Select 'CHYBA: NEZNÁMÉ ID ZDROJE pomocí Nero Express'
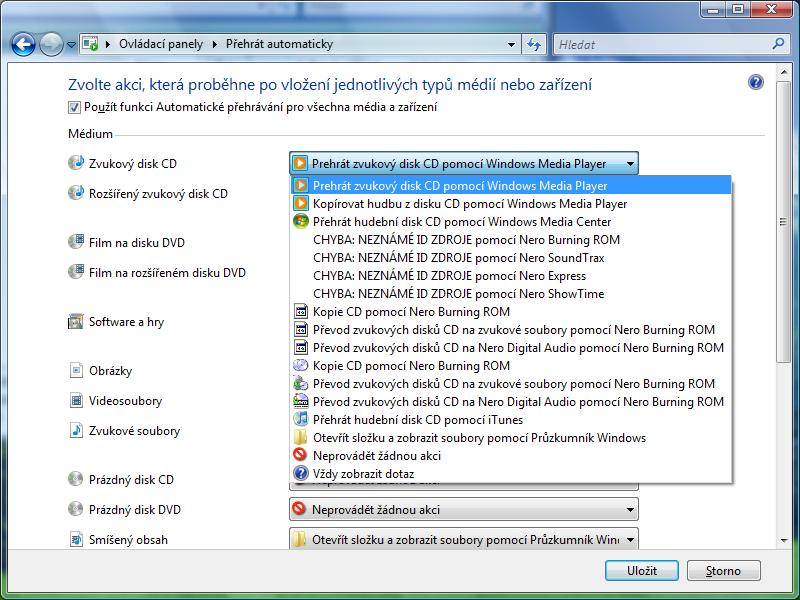Image resolution: width=800 pixels, height=600 pixels. 511,276
